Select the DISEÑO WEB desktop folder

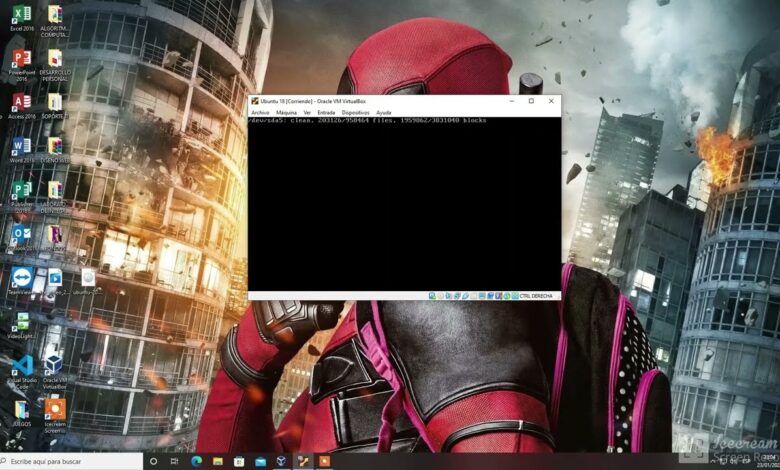[x=55, y=150]
